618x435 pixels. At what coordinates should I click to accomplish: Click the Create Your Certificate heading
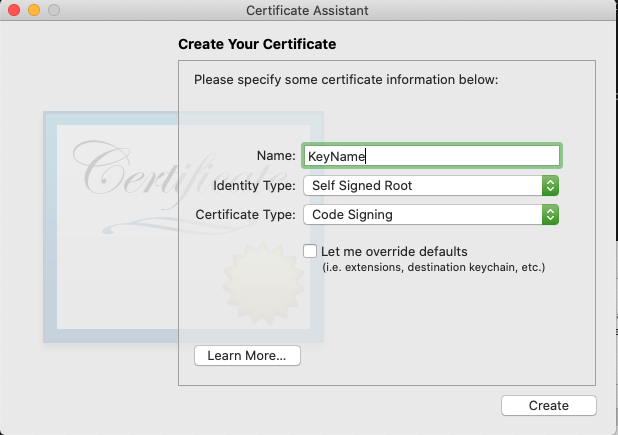point(257,44)
